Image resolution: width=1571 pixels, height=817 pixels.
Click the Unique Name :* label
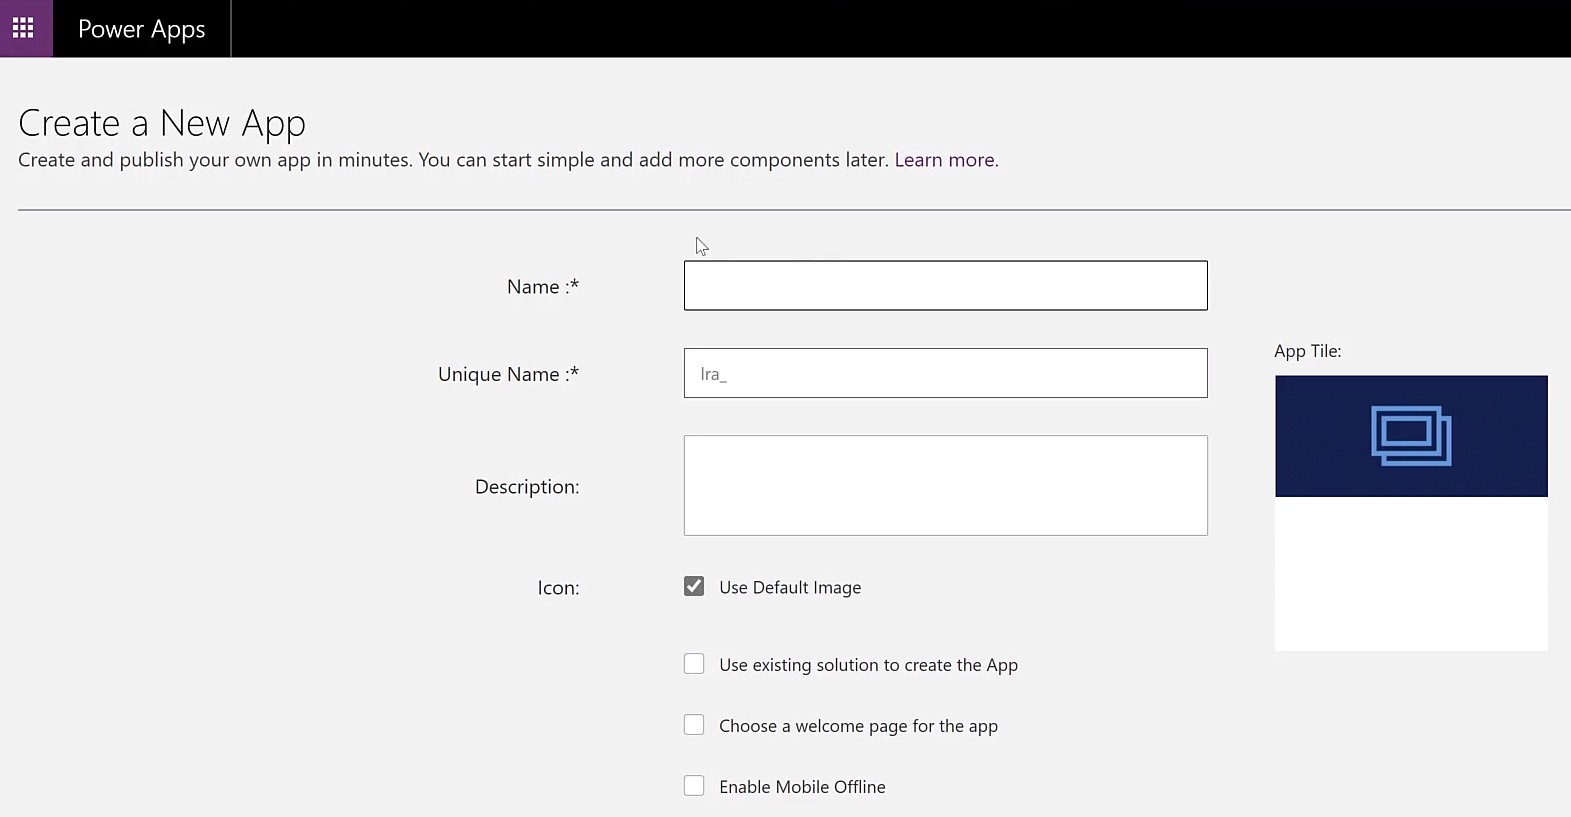(509, 374)
